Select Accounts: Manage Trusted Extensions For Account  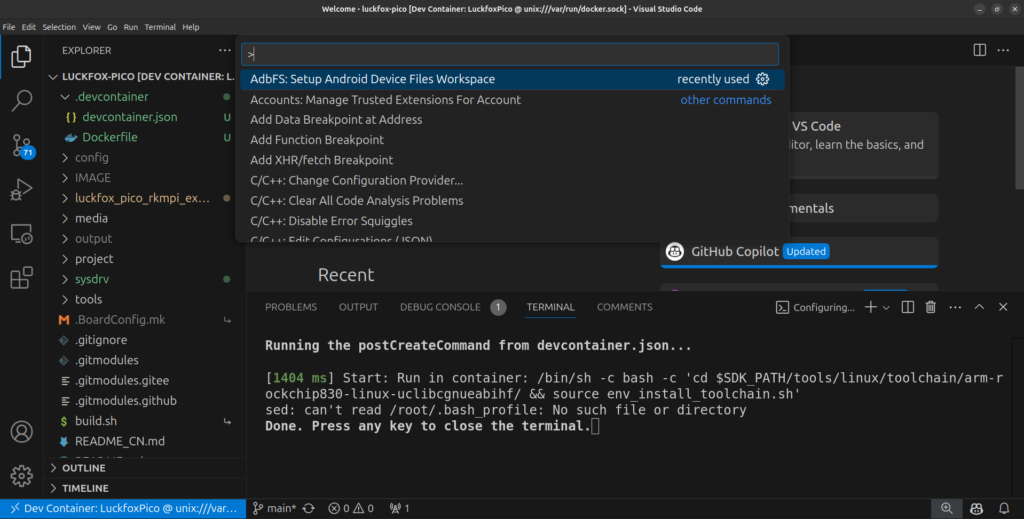point(513,100)
